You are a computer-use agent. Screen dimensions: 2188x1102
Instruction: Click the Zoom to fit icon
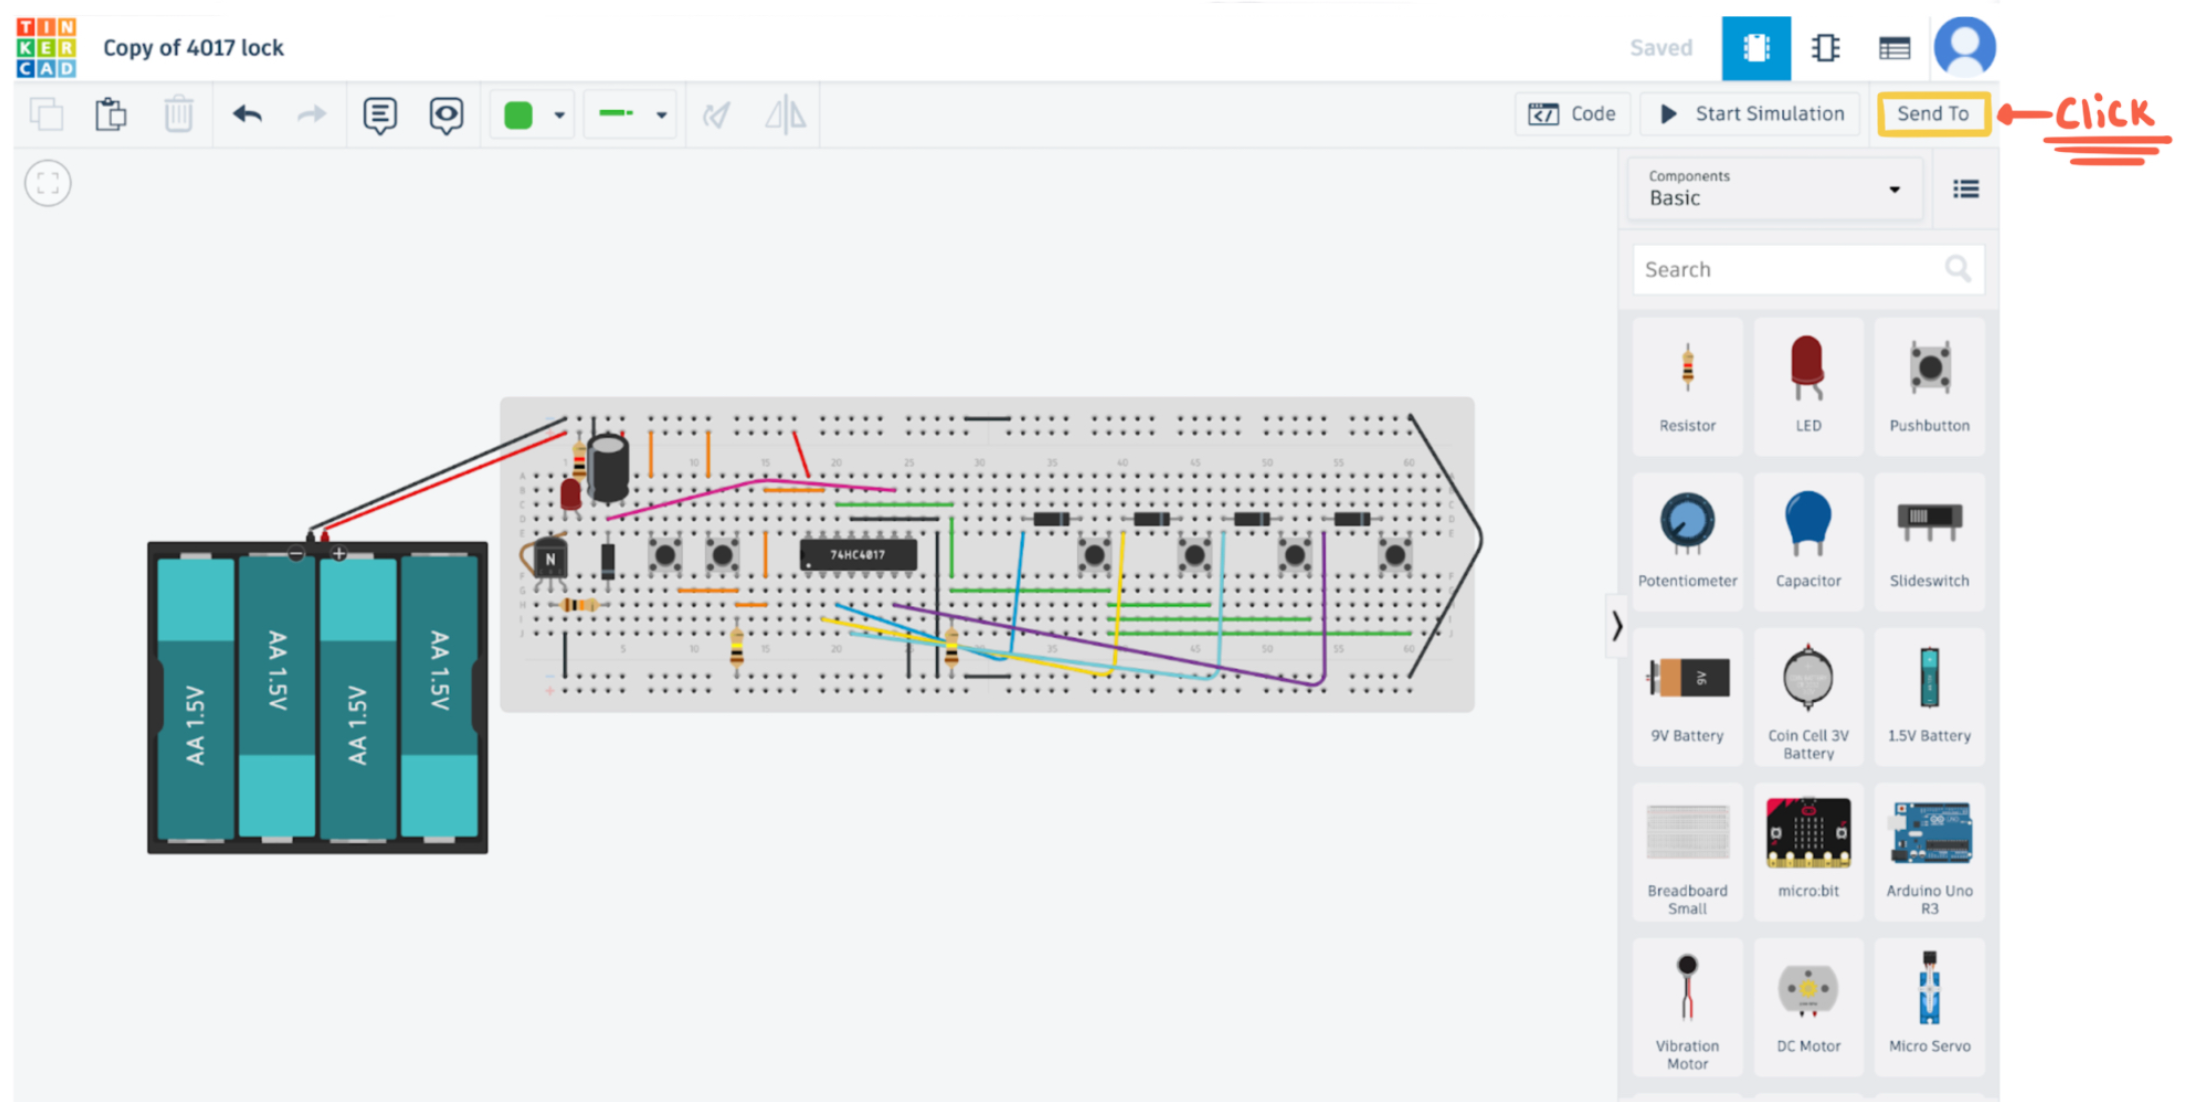(x=48, y=184)
